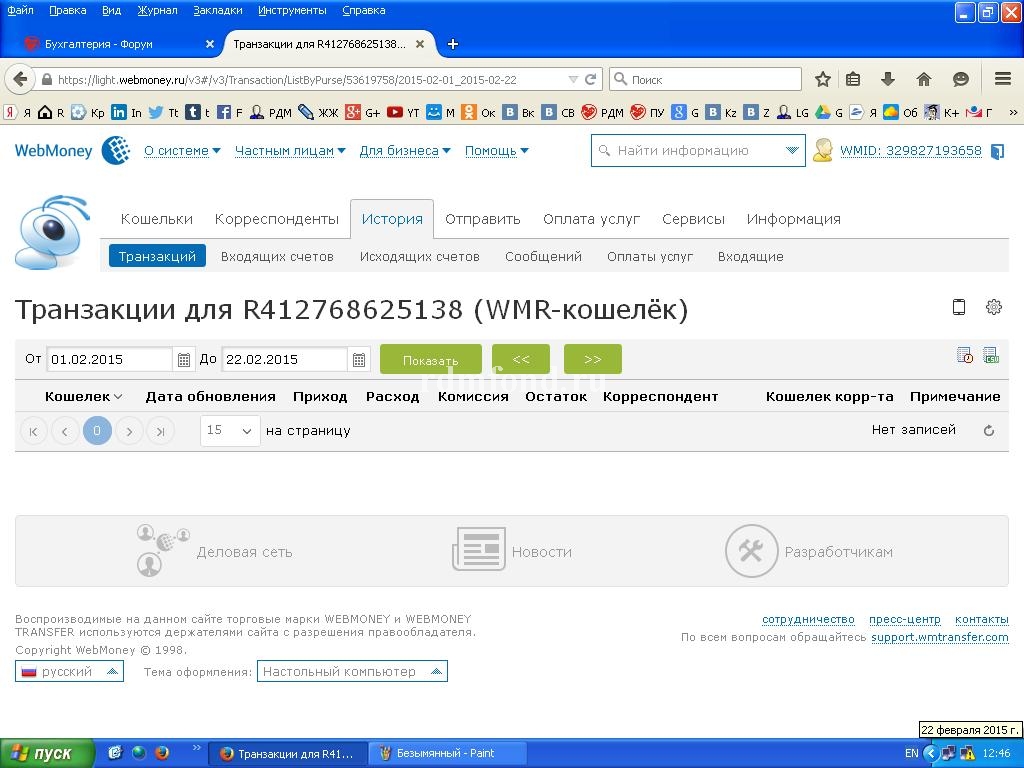Click the От date field 01.02.2015
Viewport: 1024px width, 768px height.
click(109, 360)
